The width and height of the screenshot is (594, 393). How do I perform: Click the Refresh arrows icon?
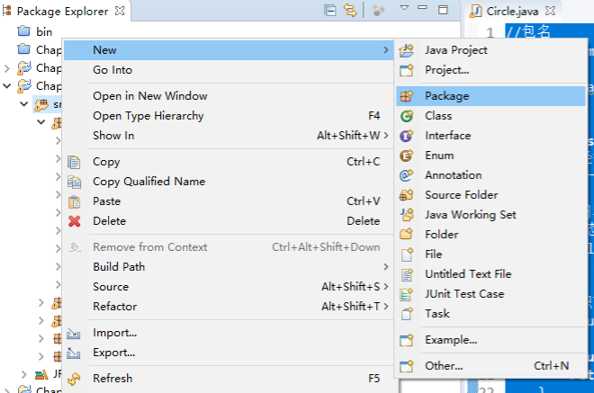(x=74, y=379)
